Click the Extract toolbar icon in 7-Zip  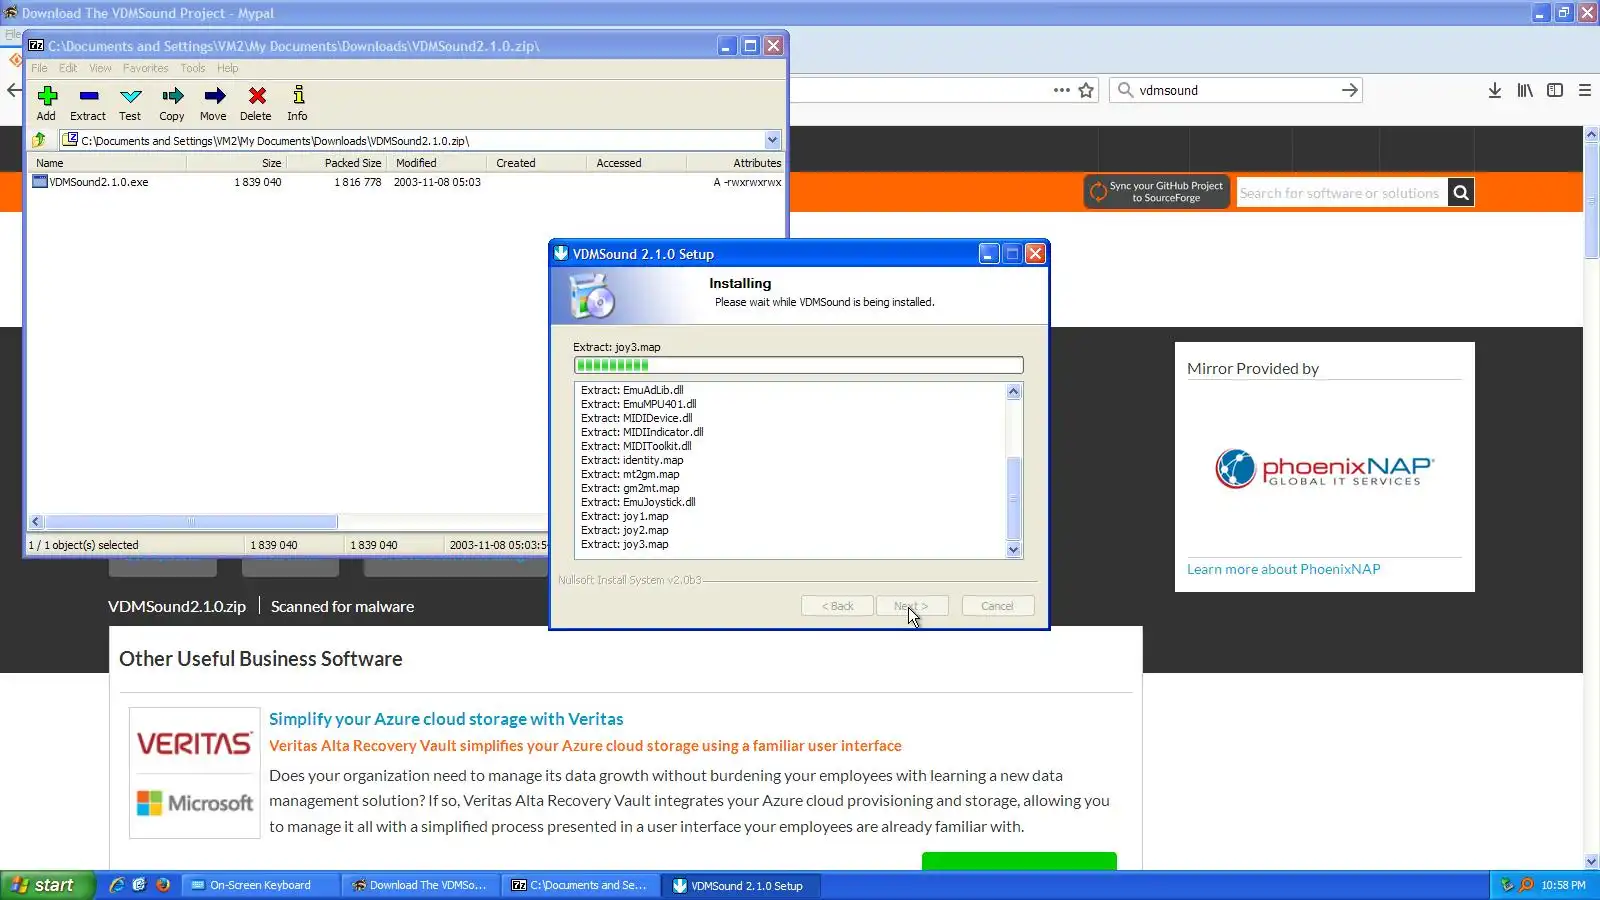(88, 96)
